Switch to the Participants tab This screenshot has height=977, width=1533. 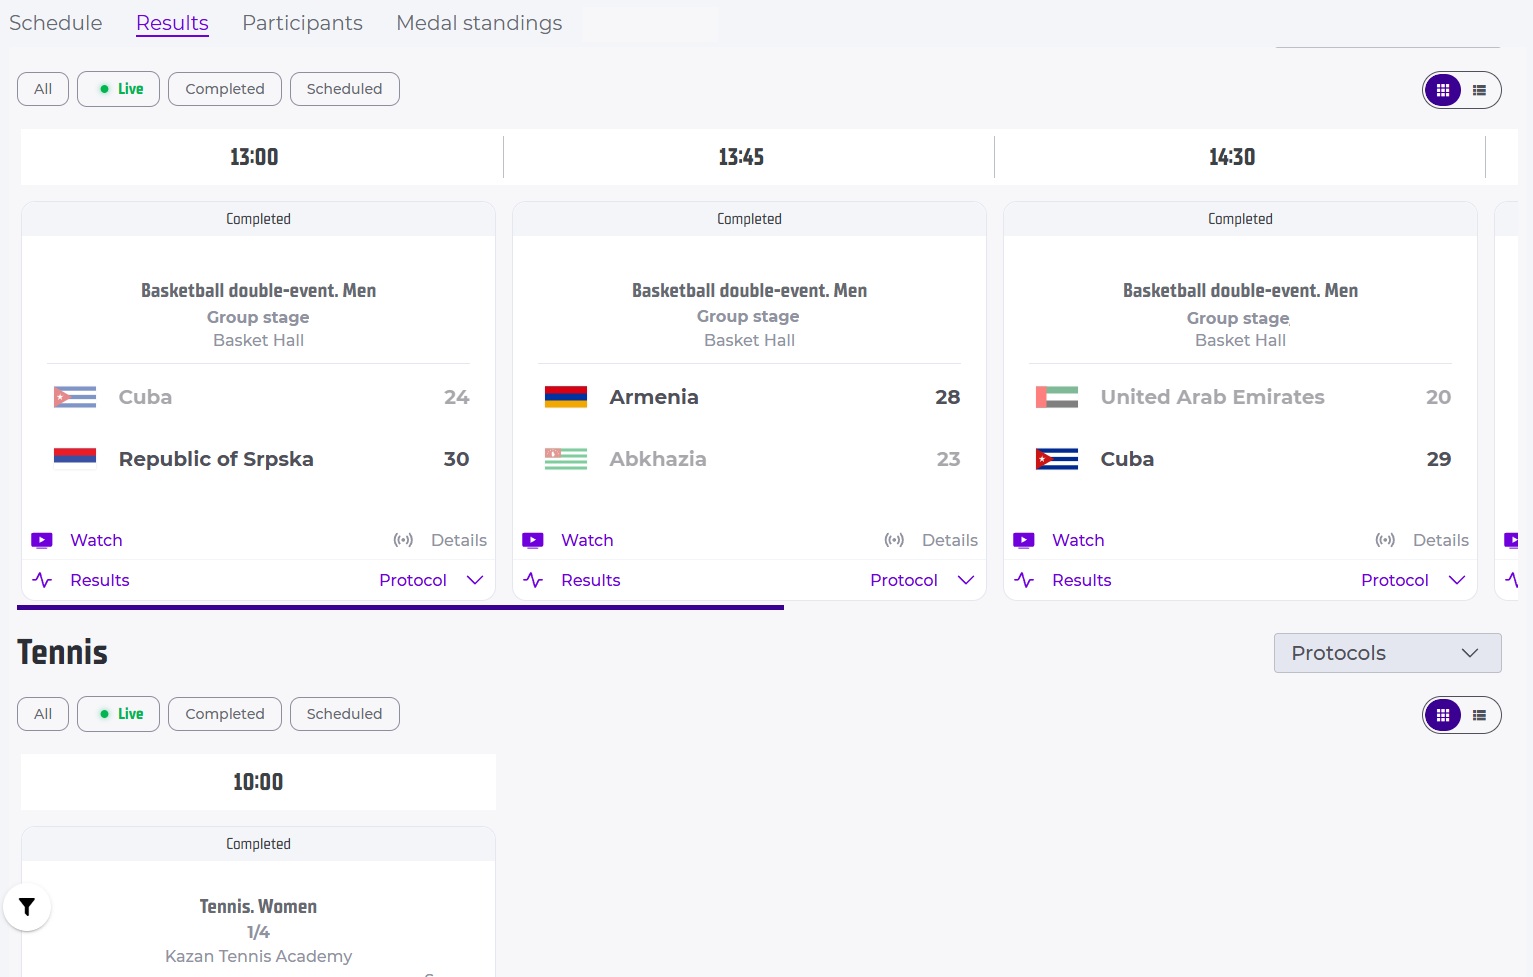pos(302,23)
